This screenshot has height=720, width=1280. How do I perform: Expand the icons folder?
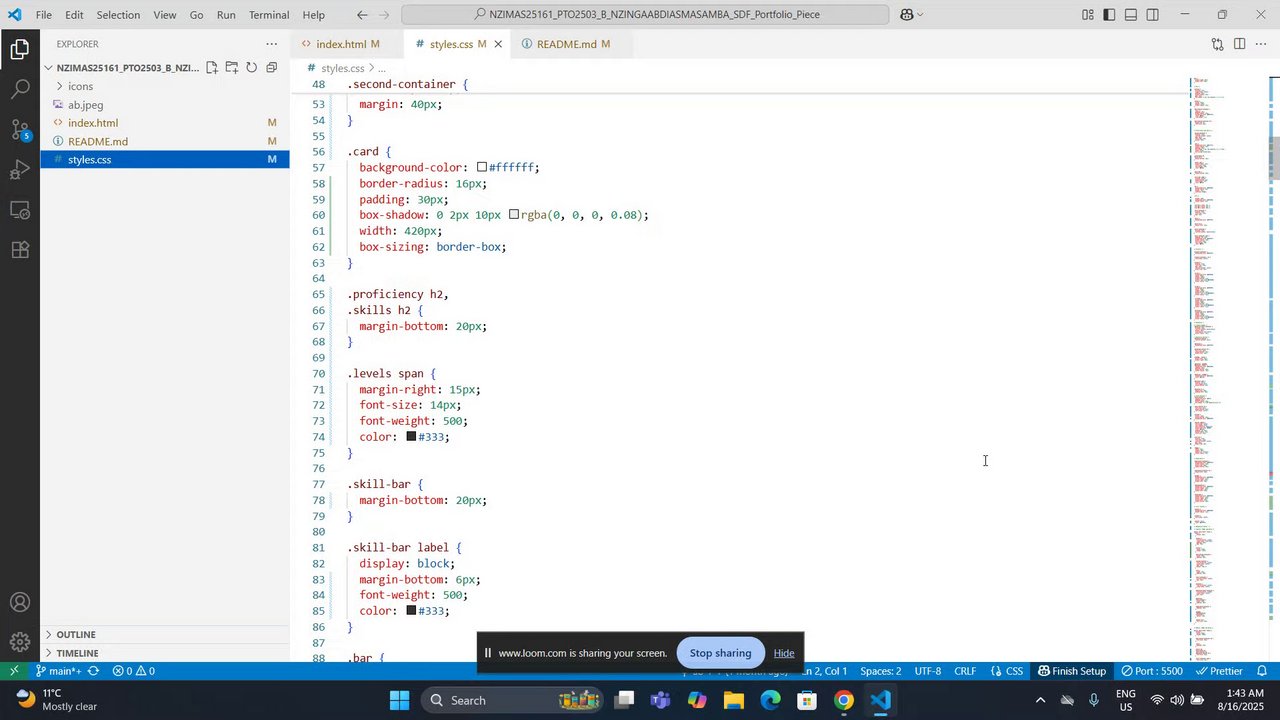click(165, 86)
